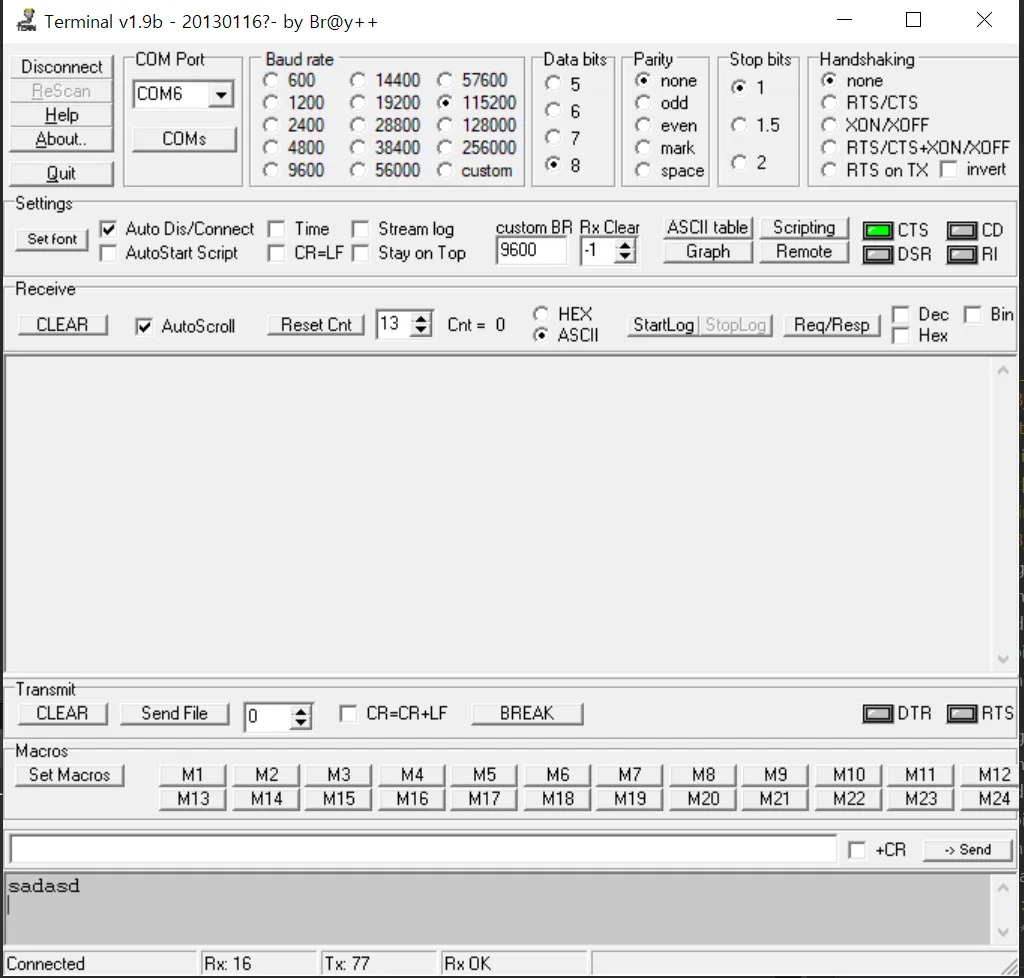Open the COM Port dropdown
Screen dimensions: 1024x978
pyautogui.click(x=221, y=95)
